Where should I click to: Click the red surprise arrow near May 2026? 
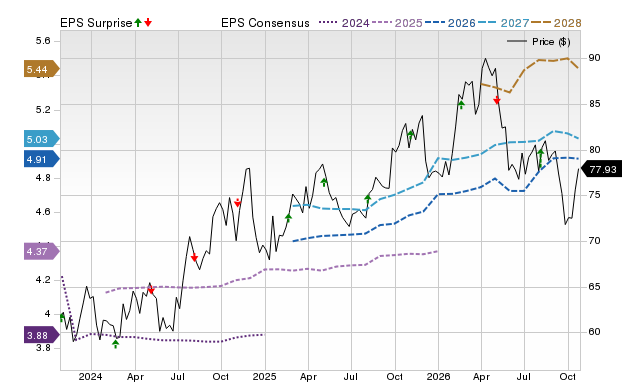coord(497,100)
